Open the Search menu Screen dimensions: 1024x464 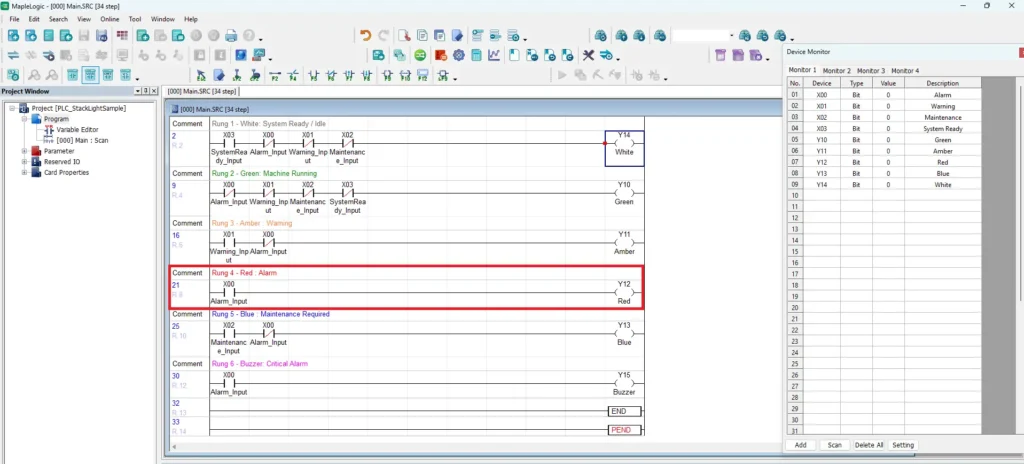pos(58,19)
